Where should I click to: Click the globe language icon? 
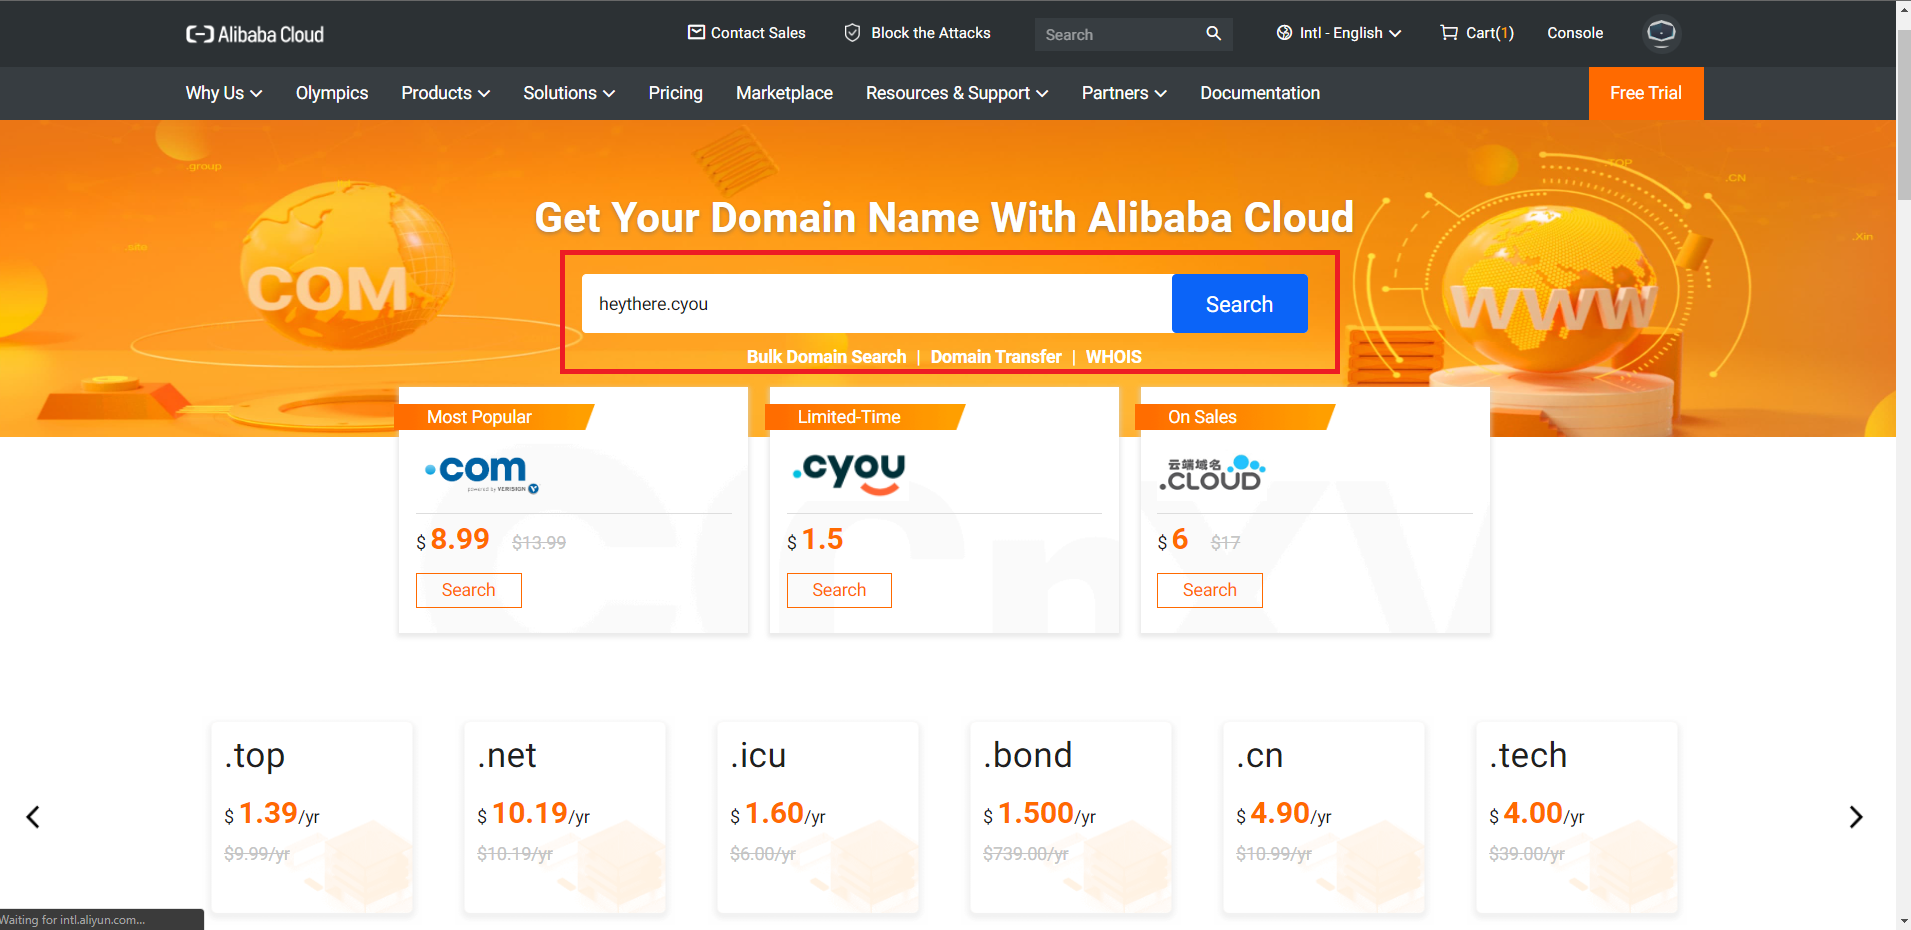click(x=1284, y=33)
